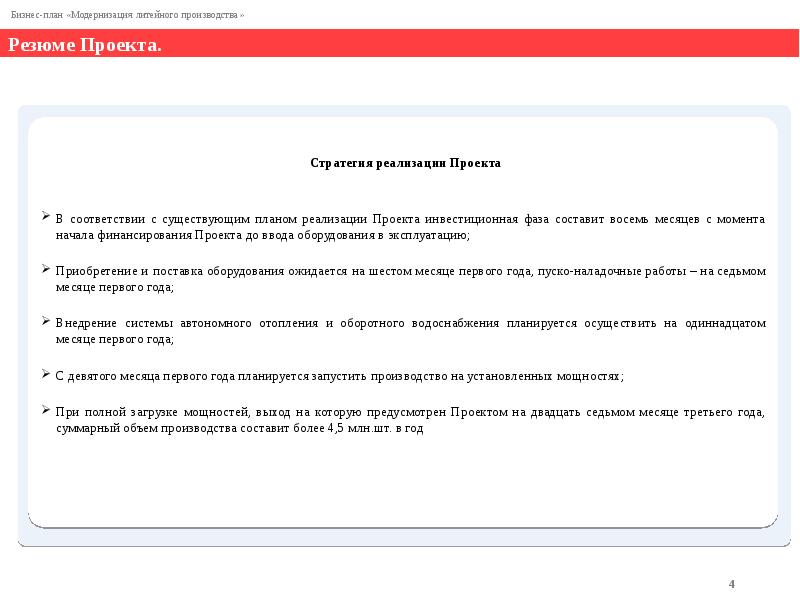Click the arrow bullet before "При полной загрузке"
This screenshot has width=800, height=600.
pos(46,409)
